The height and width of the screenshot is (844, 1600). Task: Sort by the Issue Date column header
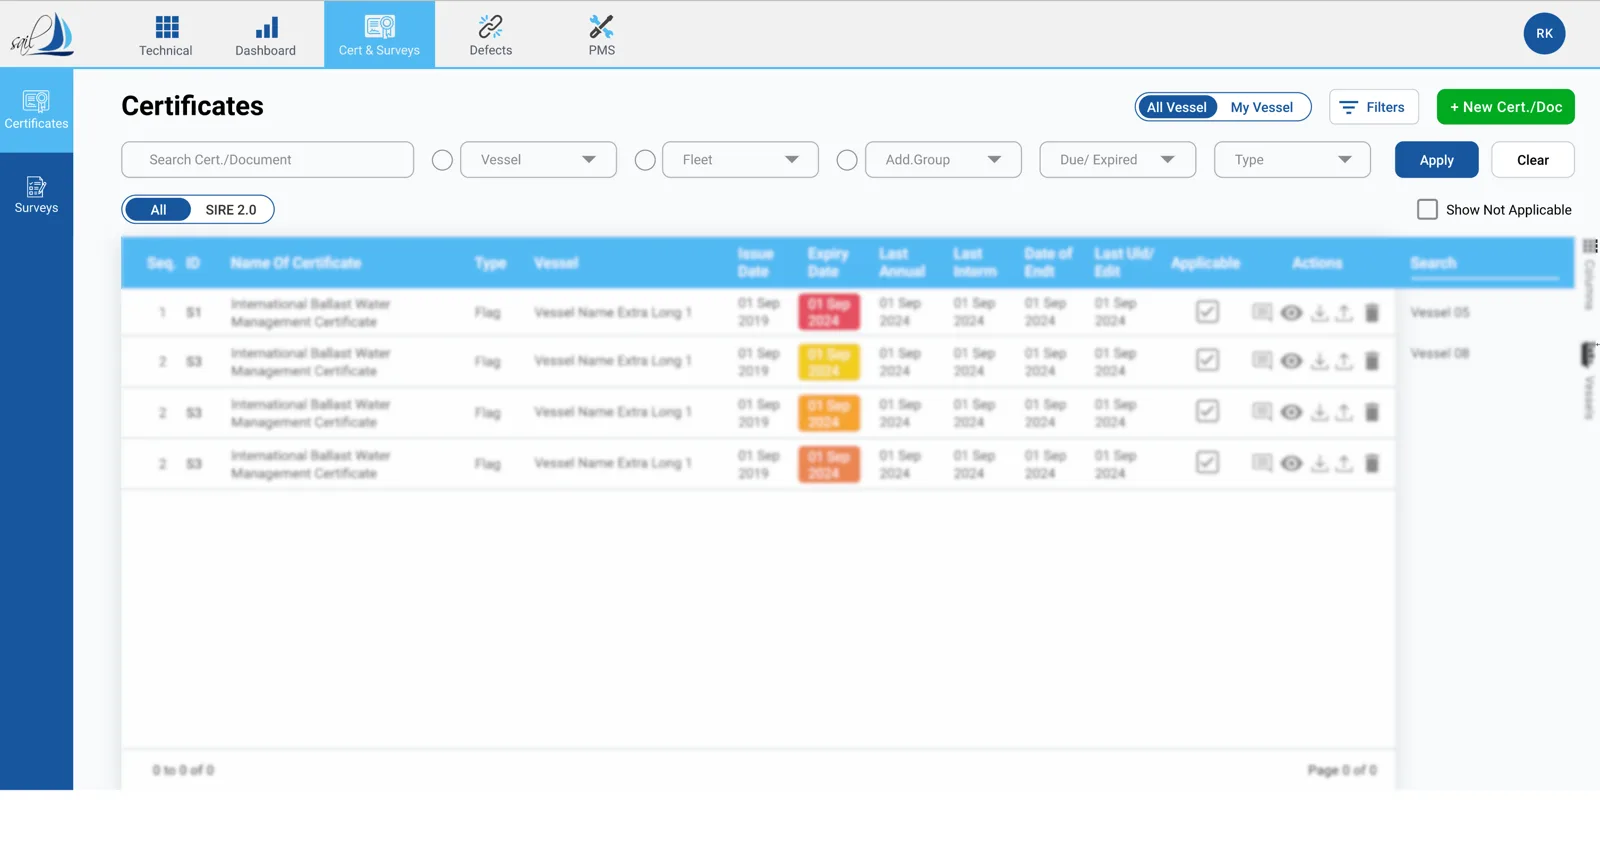756,263
